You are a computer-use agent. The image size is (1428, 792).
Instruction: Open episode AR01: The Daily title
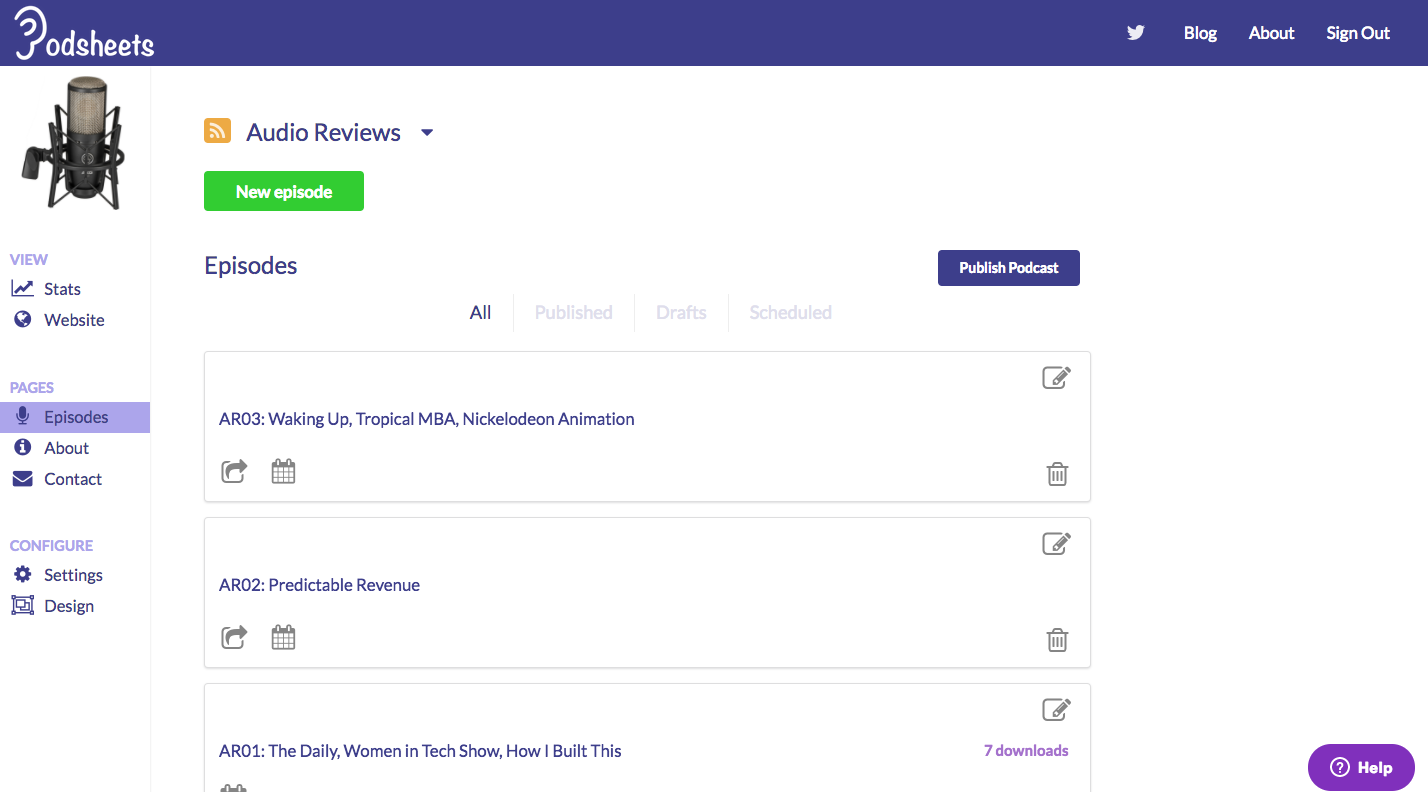click(x=420, y=751)
